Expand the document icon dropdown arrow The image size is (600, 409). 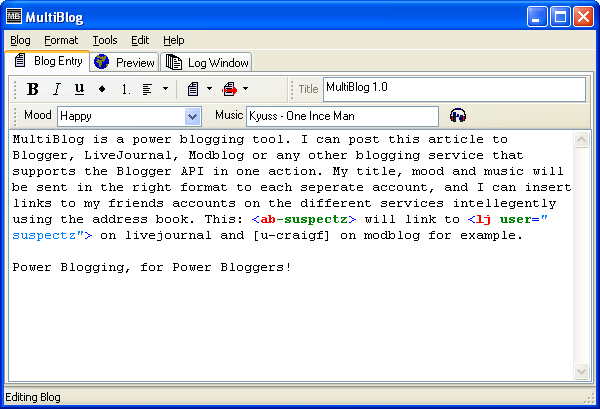click(209, 89)
